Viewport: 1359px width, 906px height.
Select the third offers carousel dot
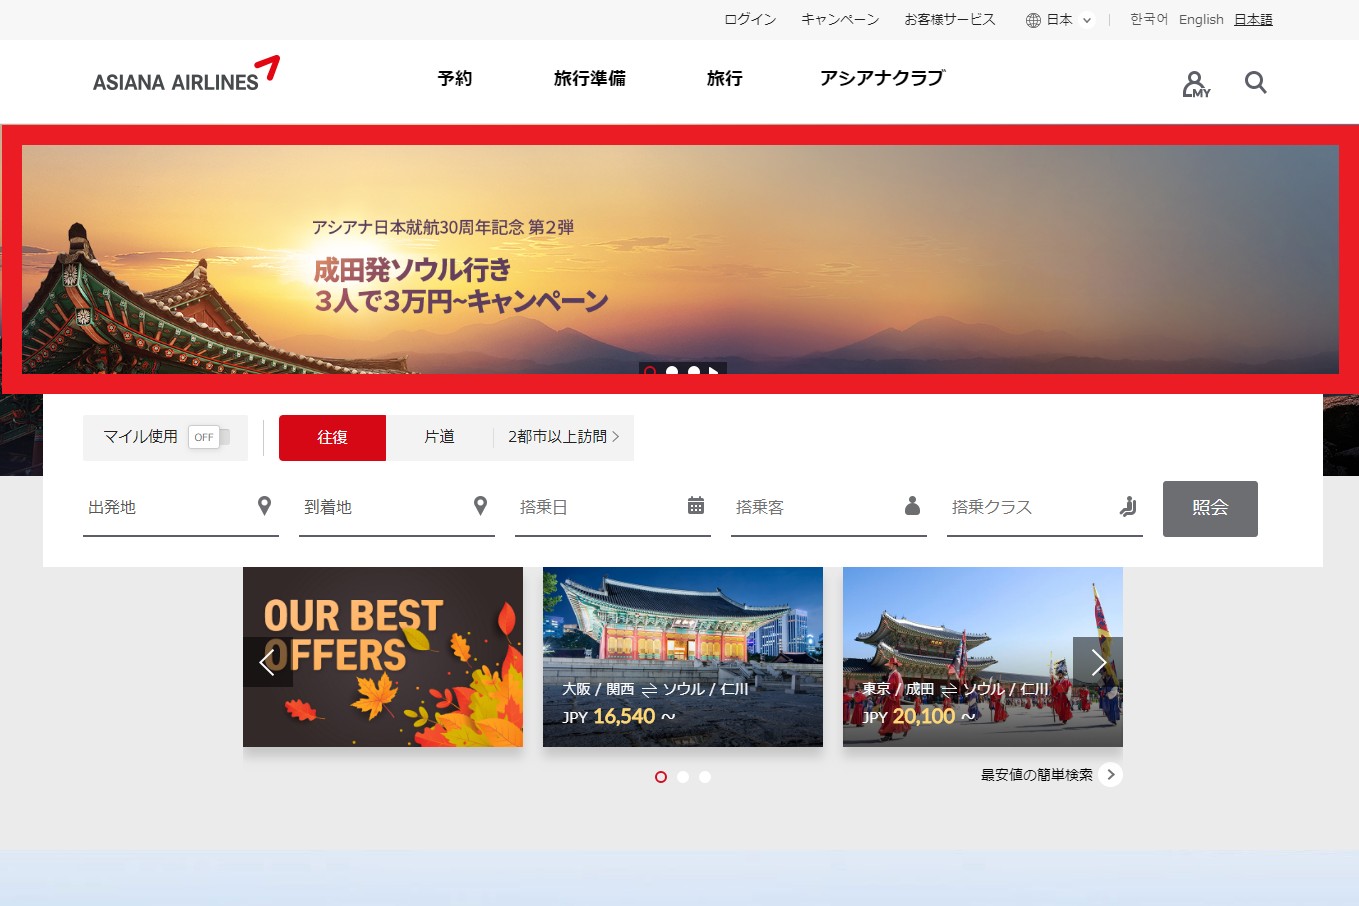(705, 777)
